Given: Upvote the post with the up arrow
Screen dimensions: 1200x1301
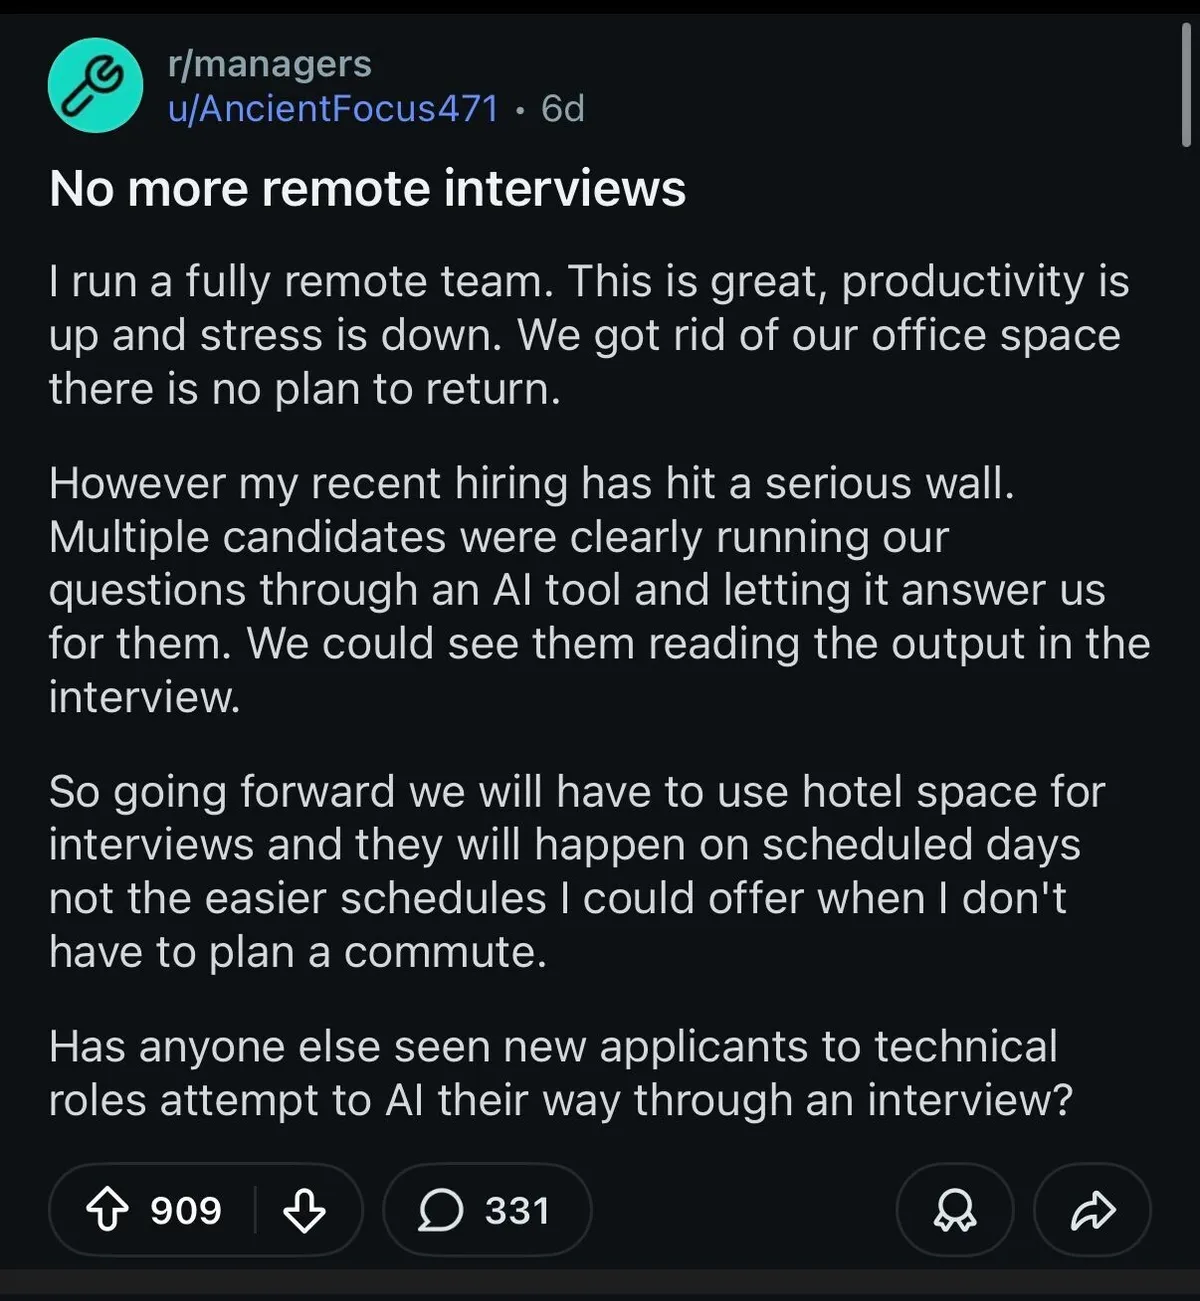Looking at the screenshot, I should point(108,1210).
